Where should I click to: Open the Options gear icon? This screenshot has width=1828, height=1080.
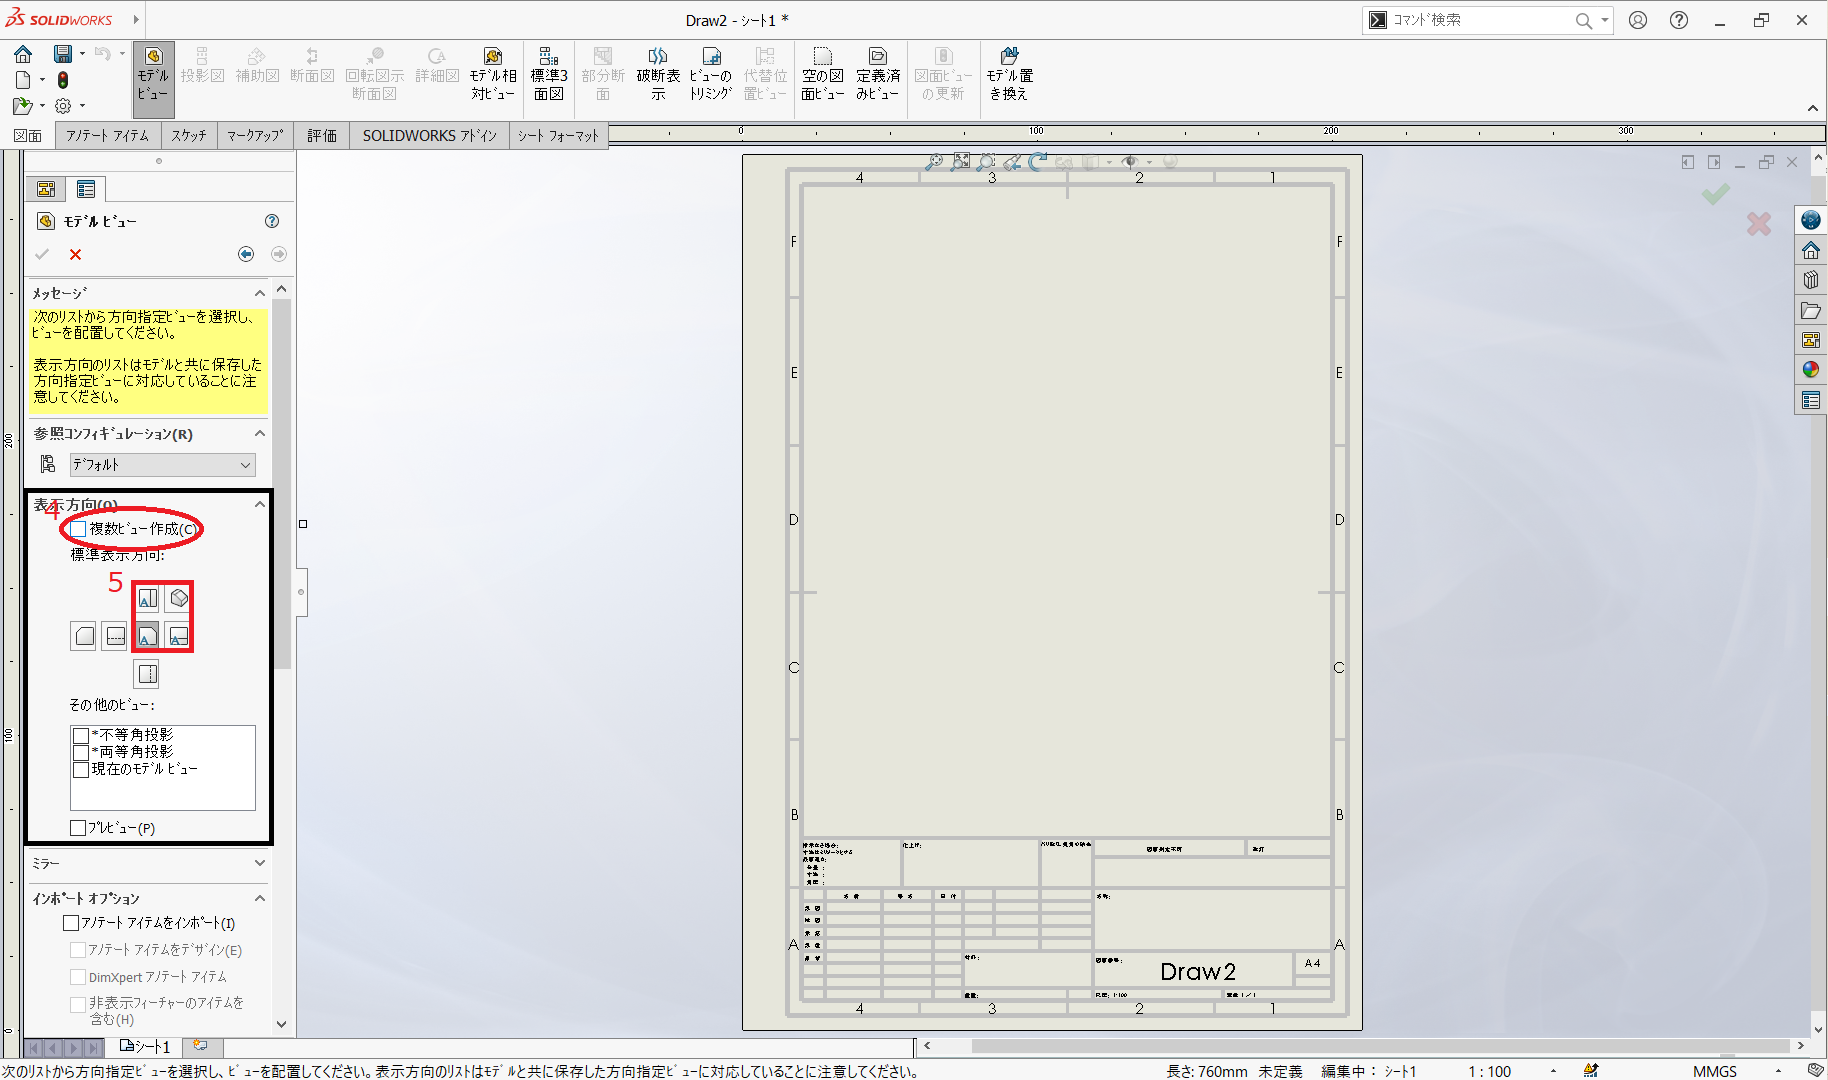click(63, 105)
